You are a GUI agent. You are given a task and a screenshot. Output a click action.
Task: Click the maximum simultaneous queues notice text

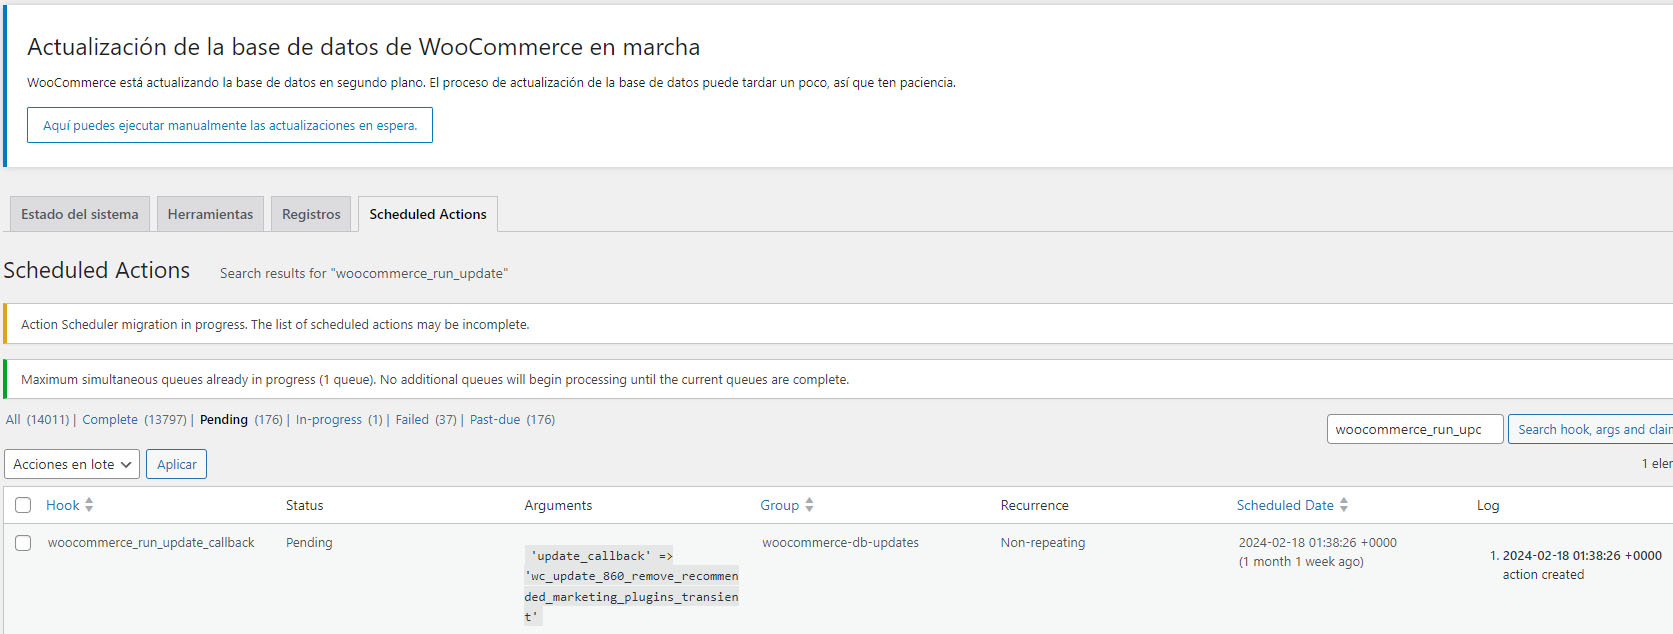pyautogui.click(x=435, y=379)
